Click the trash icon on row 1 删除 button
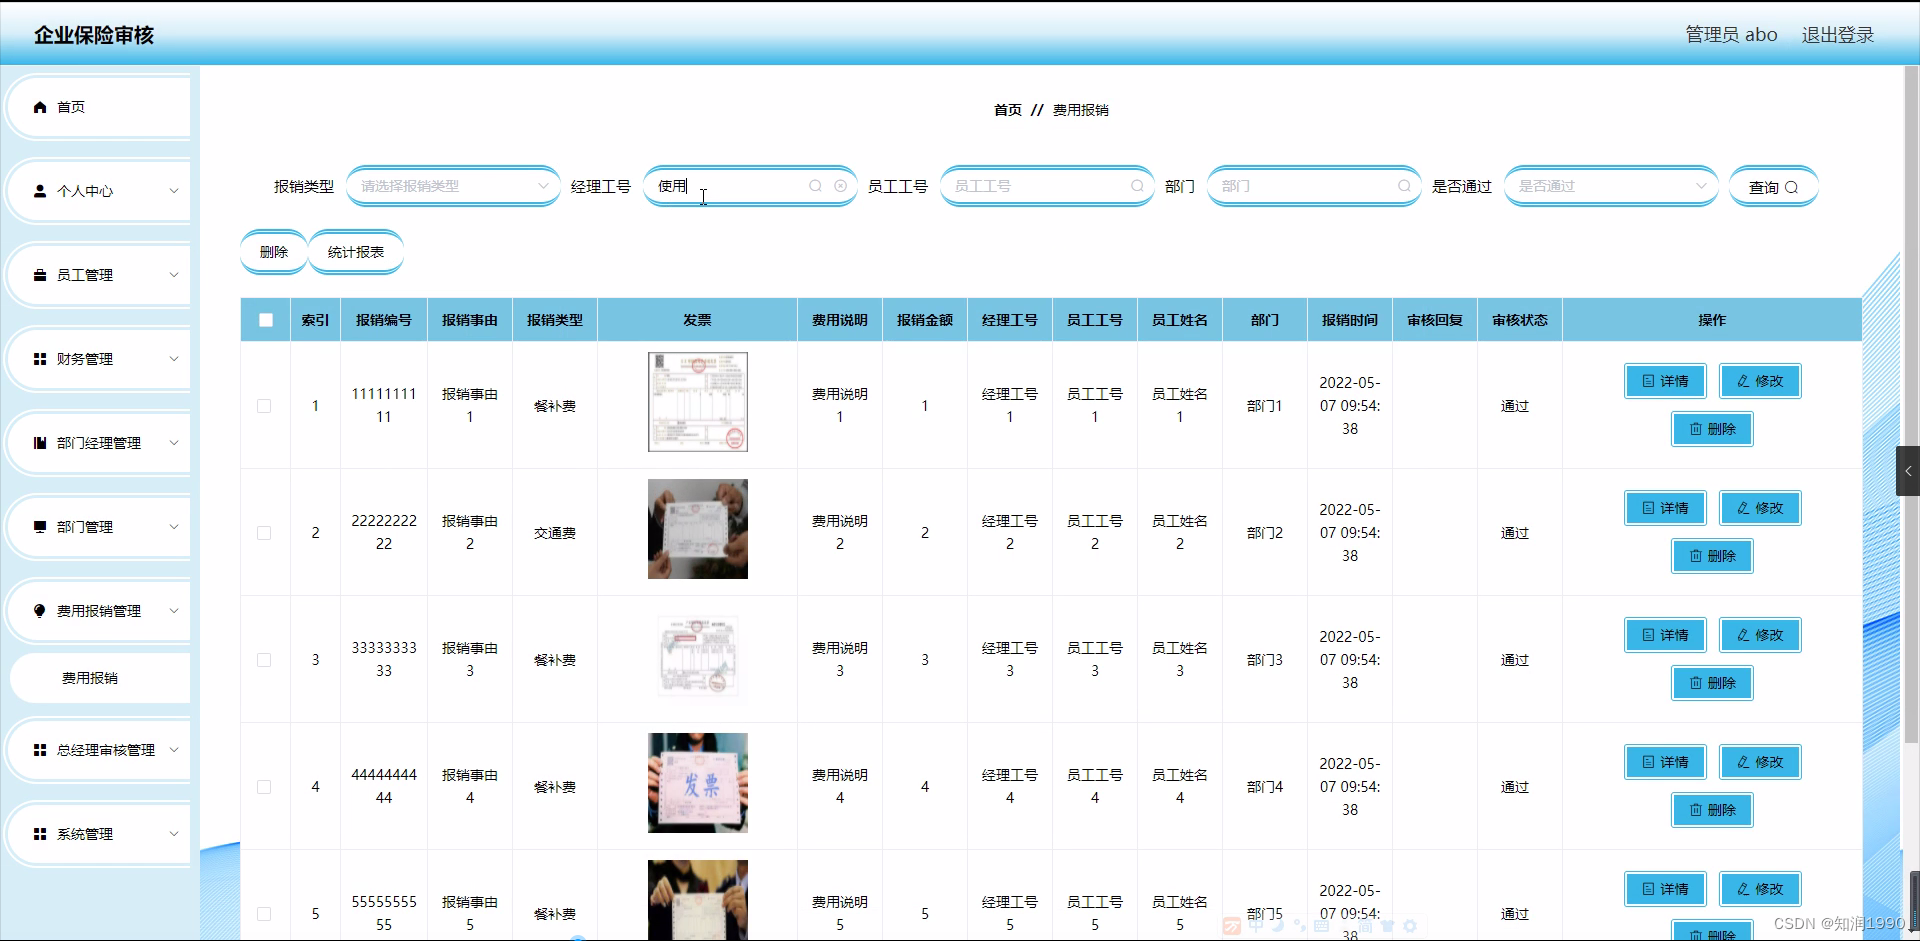This screenshot has width=1920, height=941. point(1694,429)
